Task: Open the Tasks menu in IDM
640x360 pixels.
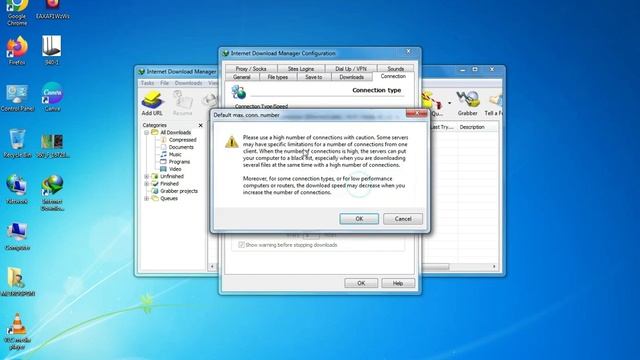Action: (x=147, y=83)
